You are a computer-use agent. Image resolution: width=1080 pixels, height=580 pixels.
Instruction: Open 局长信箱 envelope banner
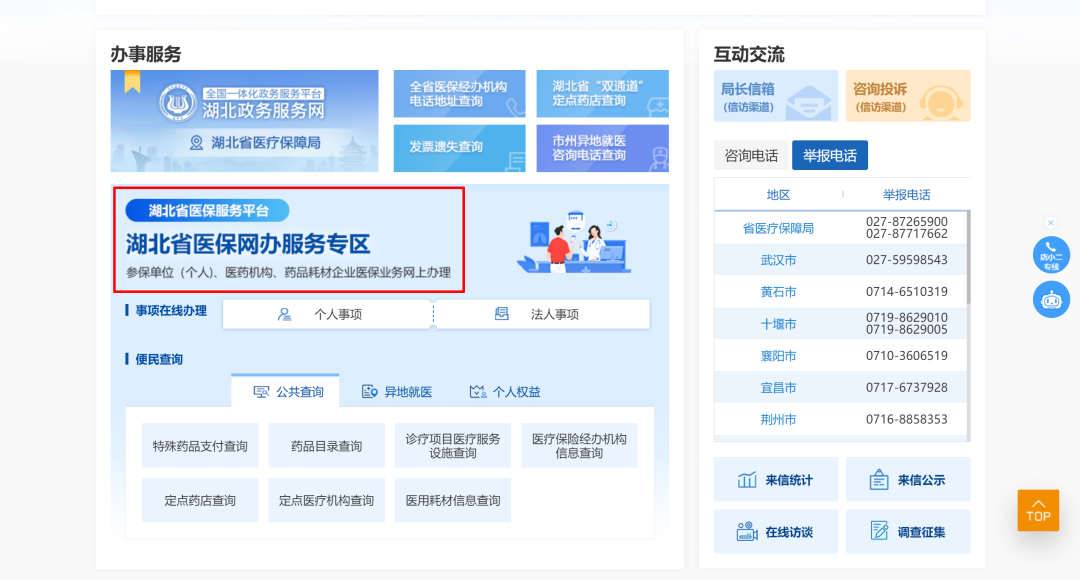click(776, 96)
